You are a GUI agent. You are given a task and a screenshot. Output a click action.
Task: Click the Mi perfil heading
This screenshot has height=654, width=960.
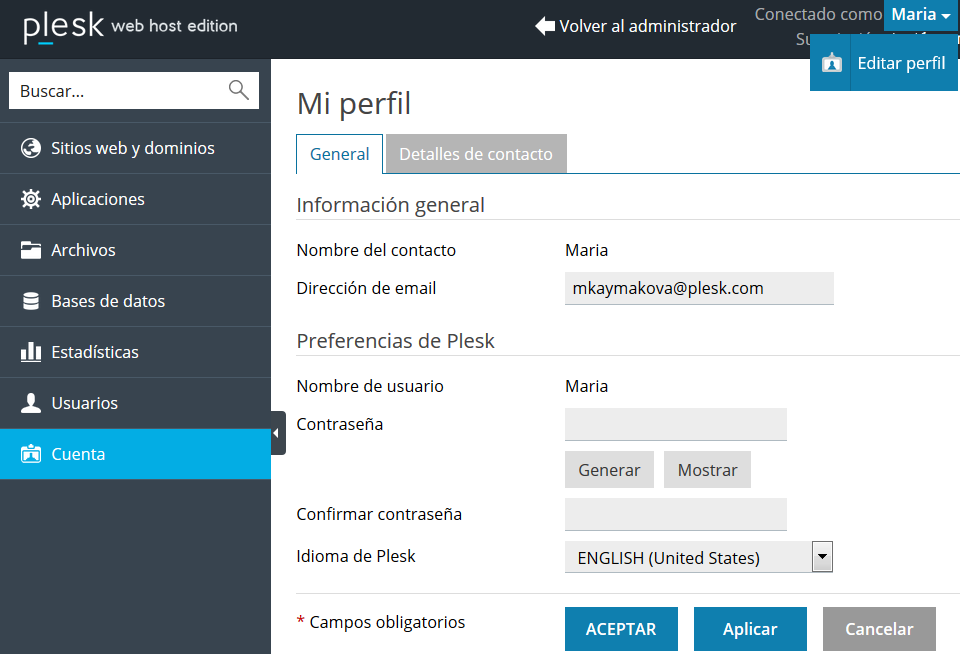[354, 103]
